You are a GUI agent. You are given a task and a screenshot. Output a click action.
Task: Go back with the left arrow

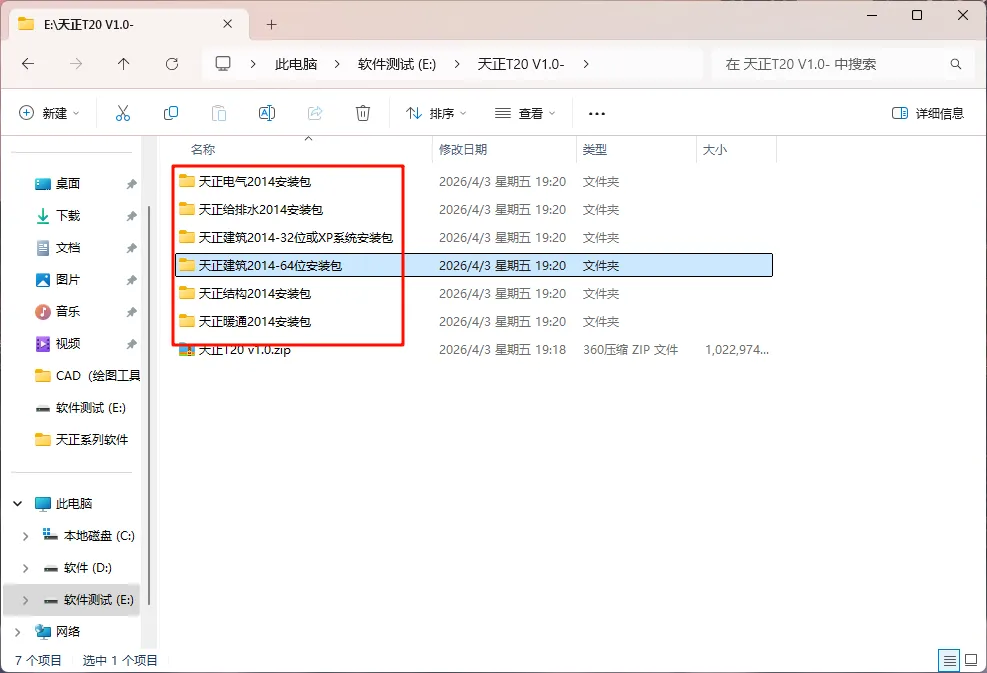coord(28,64)
